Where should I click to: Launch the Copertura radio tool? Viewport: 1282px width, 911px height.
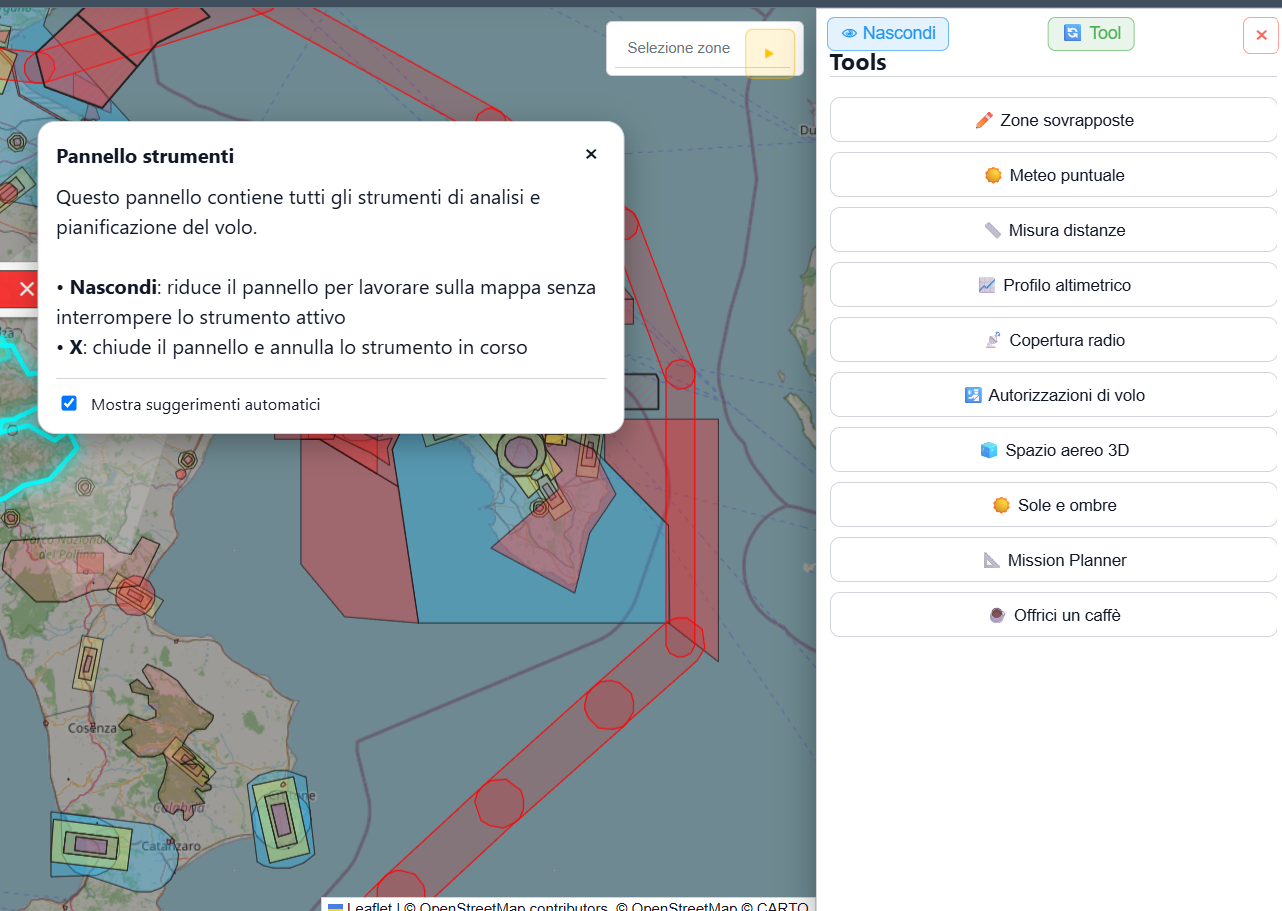[1053, 340]
